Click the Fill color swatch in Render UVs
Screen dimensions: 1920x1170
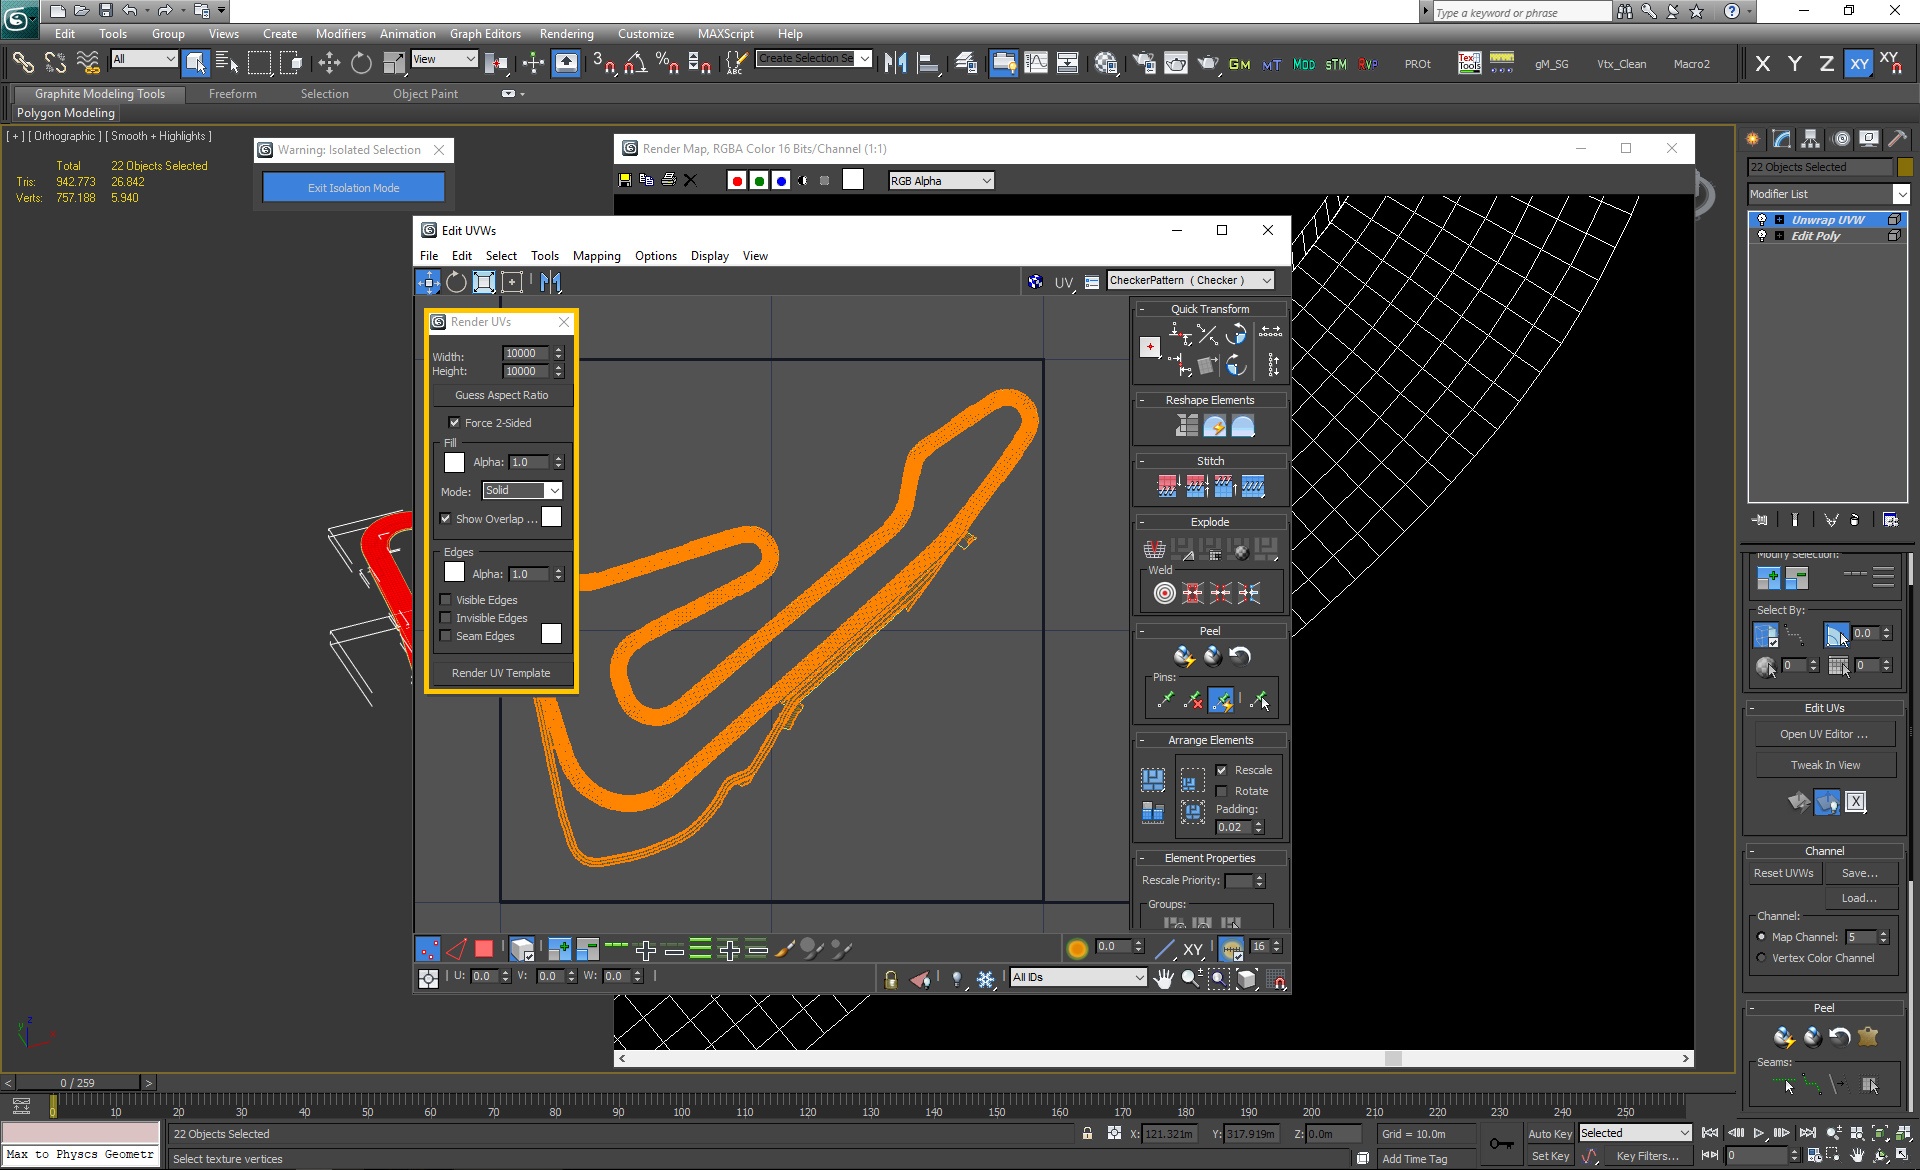point(454,462)
